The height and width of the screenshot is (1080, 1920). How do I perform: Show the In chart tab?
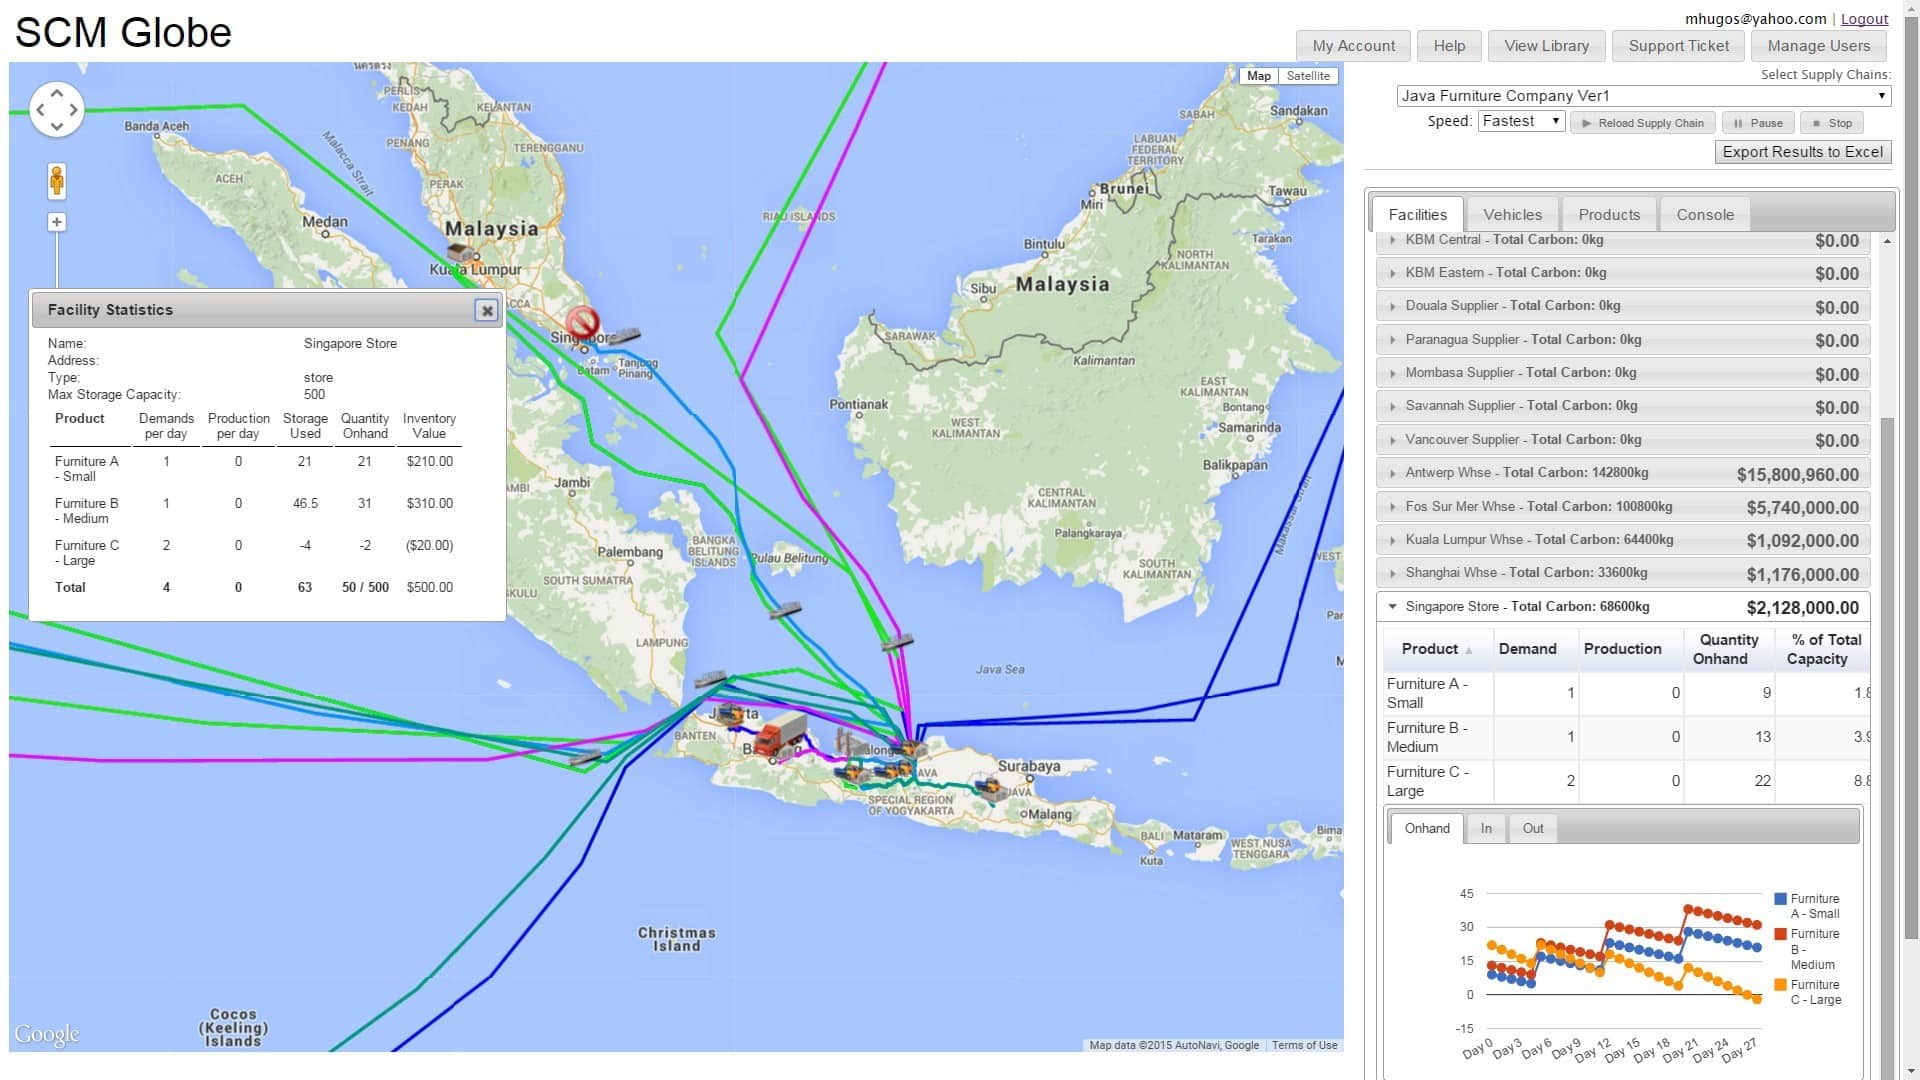(1486, 828)
